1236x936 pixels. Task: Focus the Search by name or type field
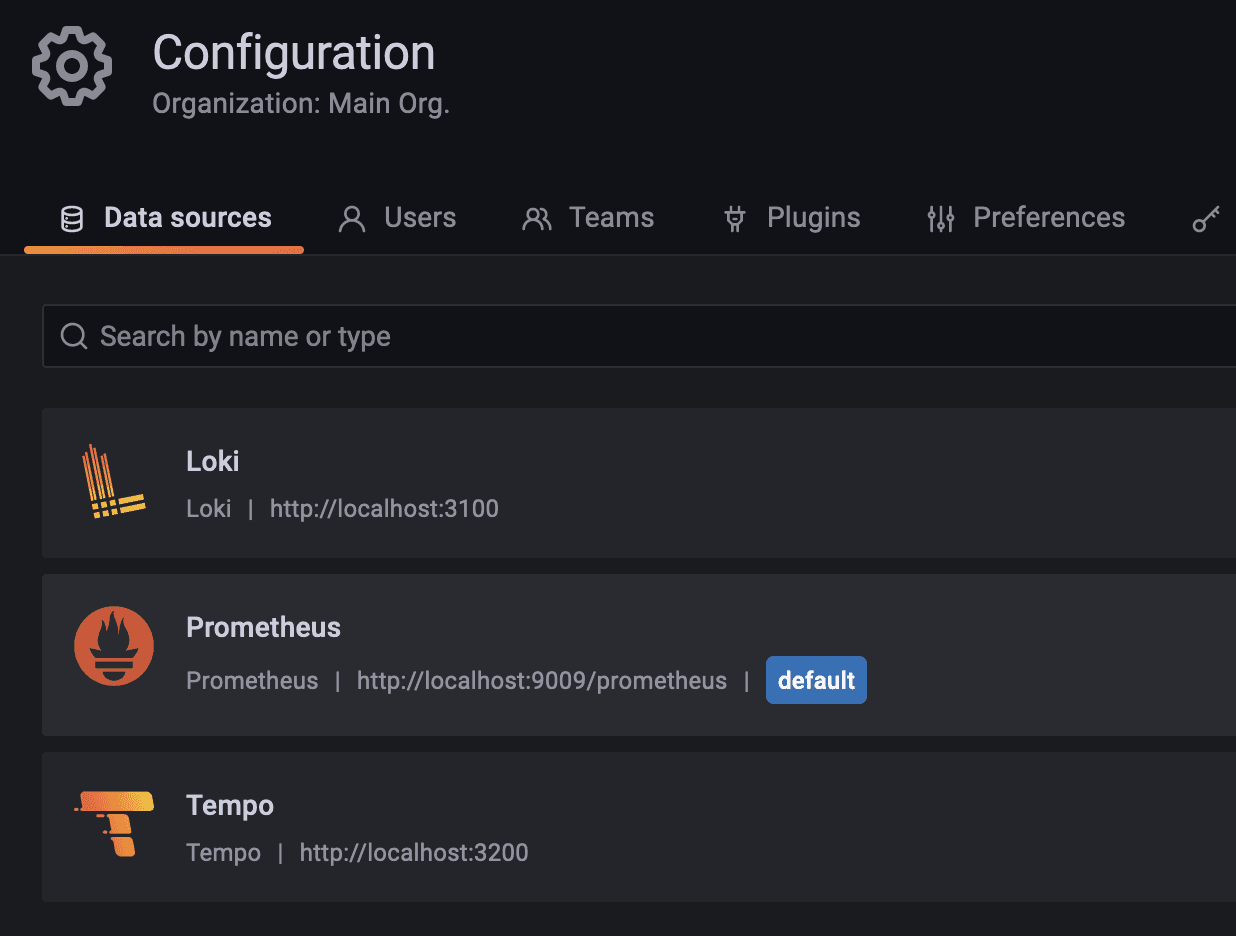click(x=639, y=336)
